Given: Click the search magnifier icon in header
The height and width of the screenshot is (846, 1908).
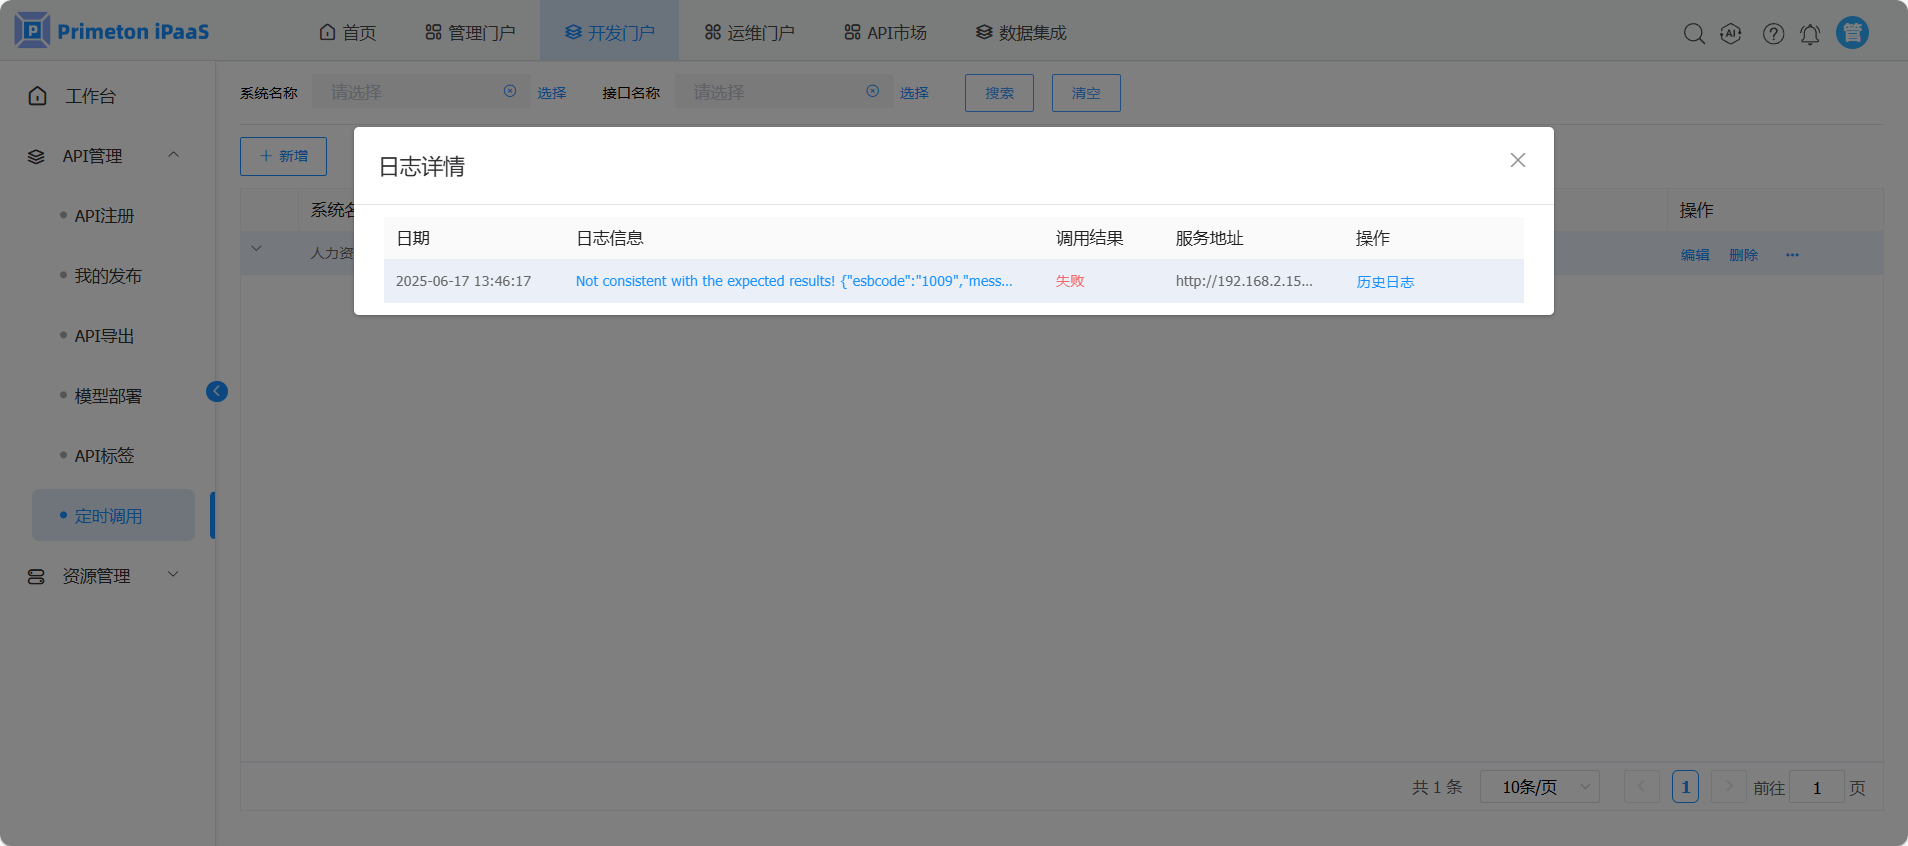Looking at the screenshot, I should click(x=1693, y=34).
